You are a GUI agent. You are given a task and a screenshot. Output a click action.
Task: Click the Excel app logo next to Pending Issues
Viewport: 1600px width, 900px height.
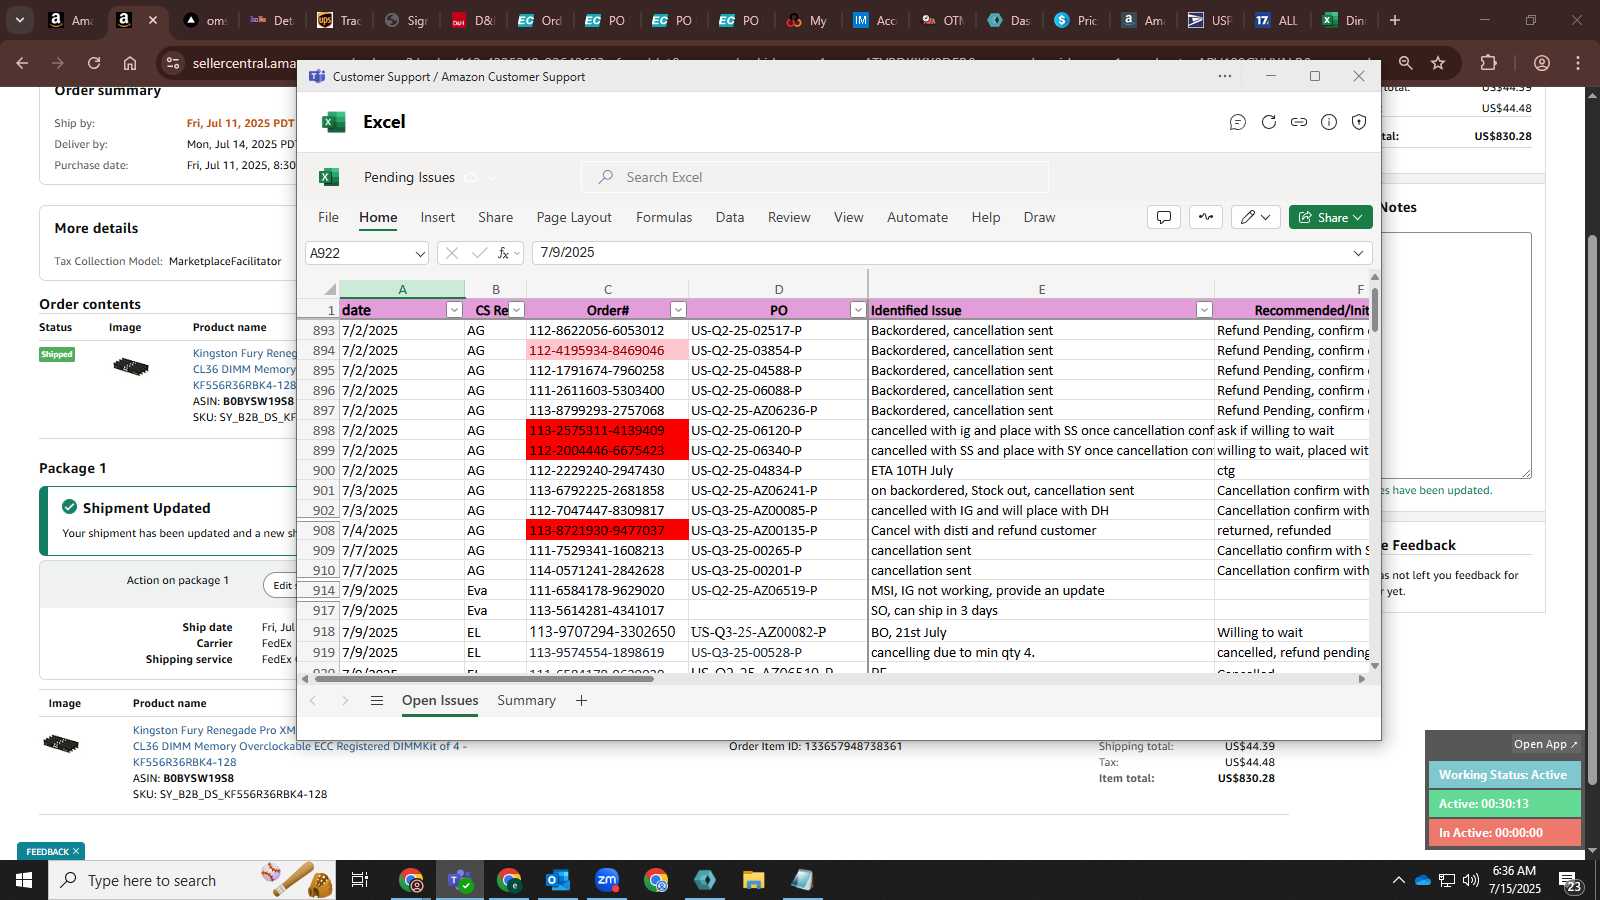tap(328, 177)
